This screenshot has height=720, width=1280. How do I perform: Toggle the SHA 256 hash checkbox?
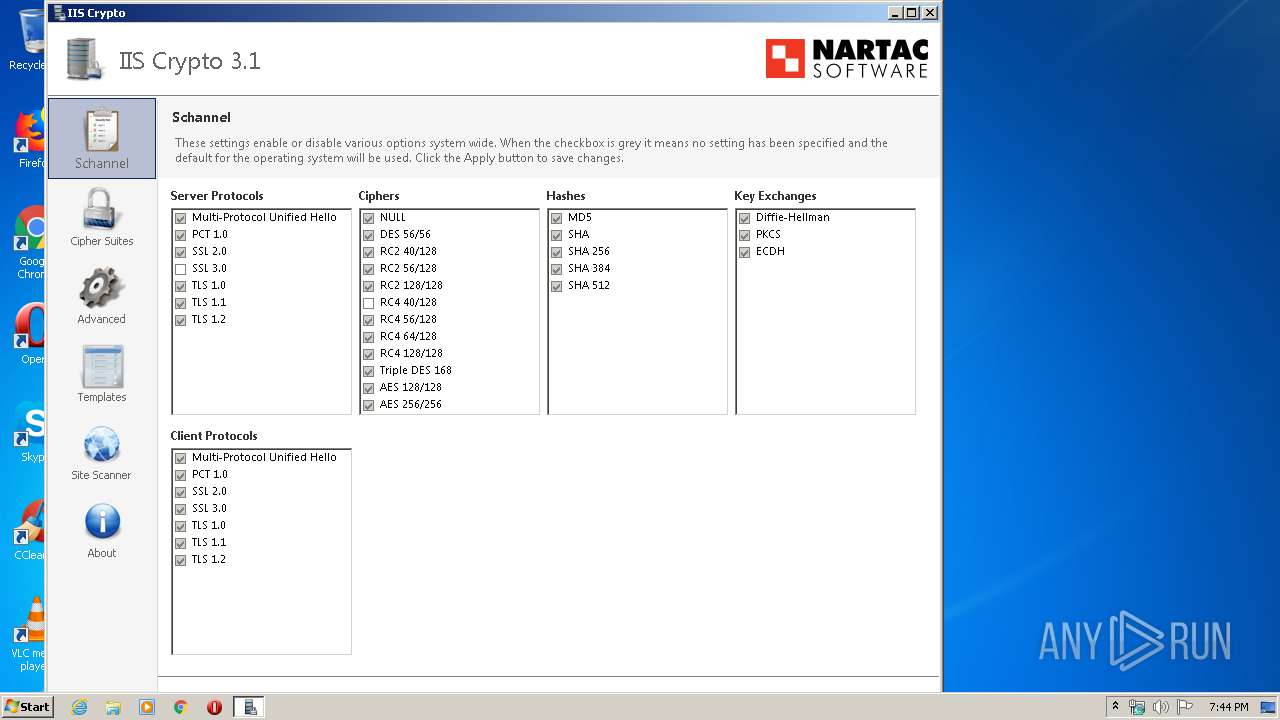(x=557, y=252)
